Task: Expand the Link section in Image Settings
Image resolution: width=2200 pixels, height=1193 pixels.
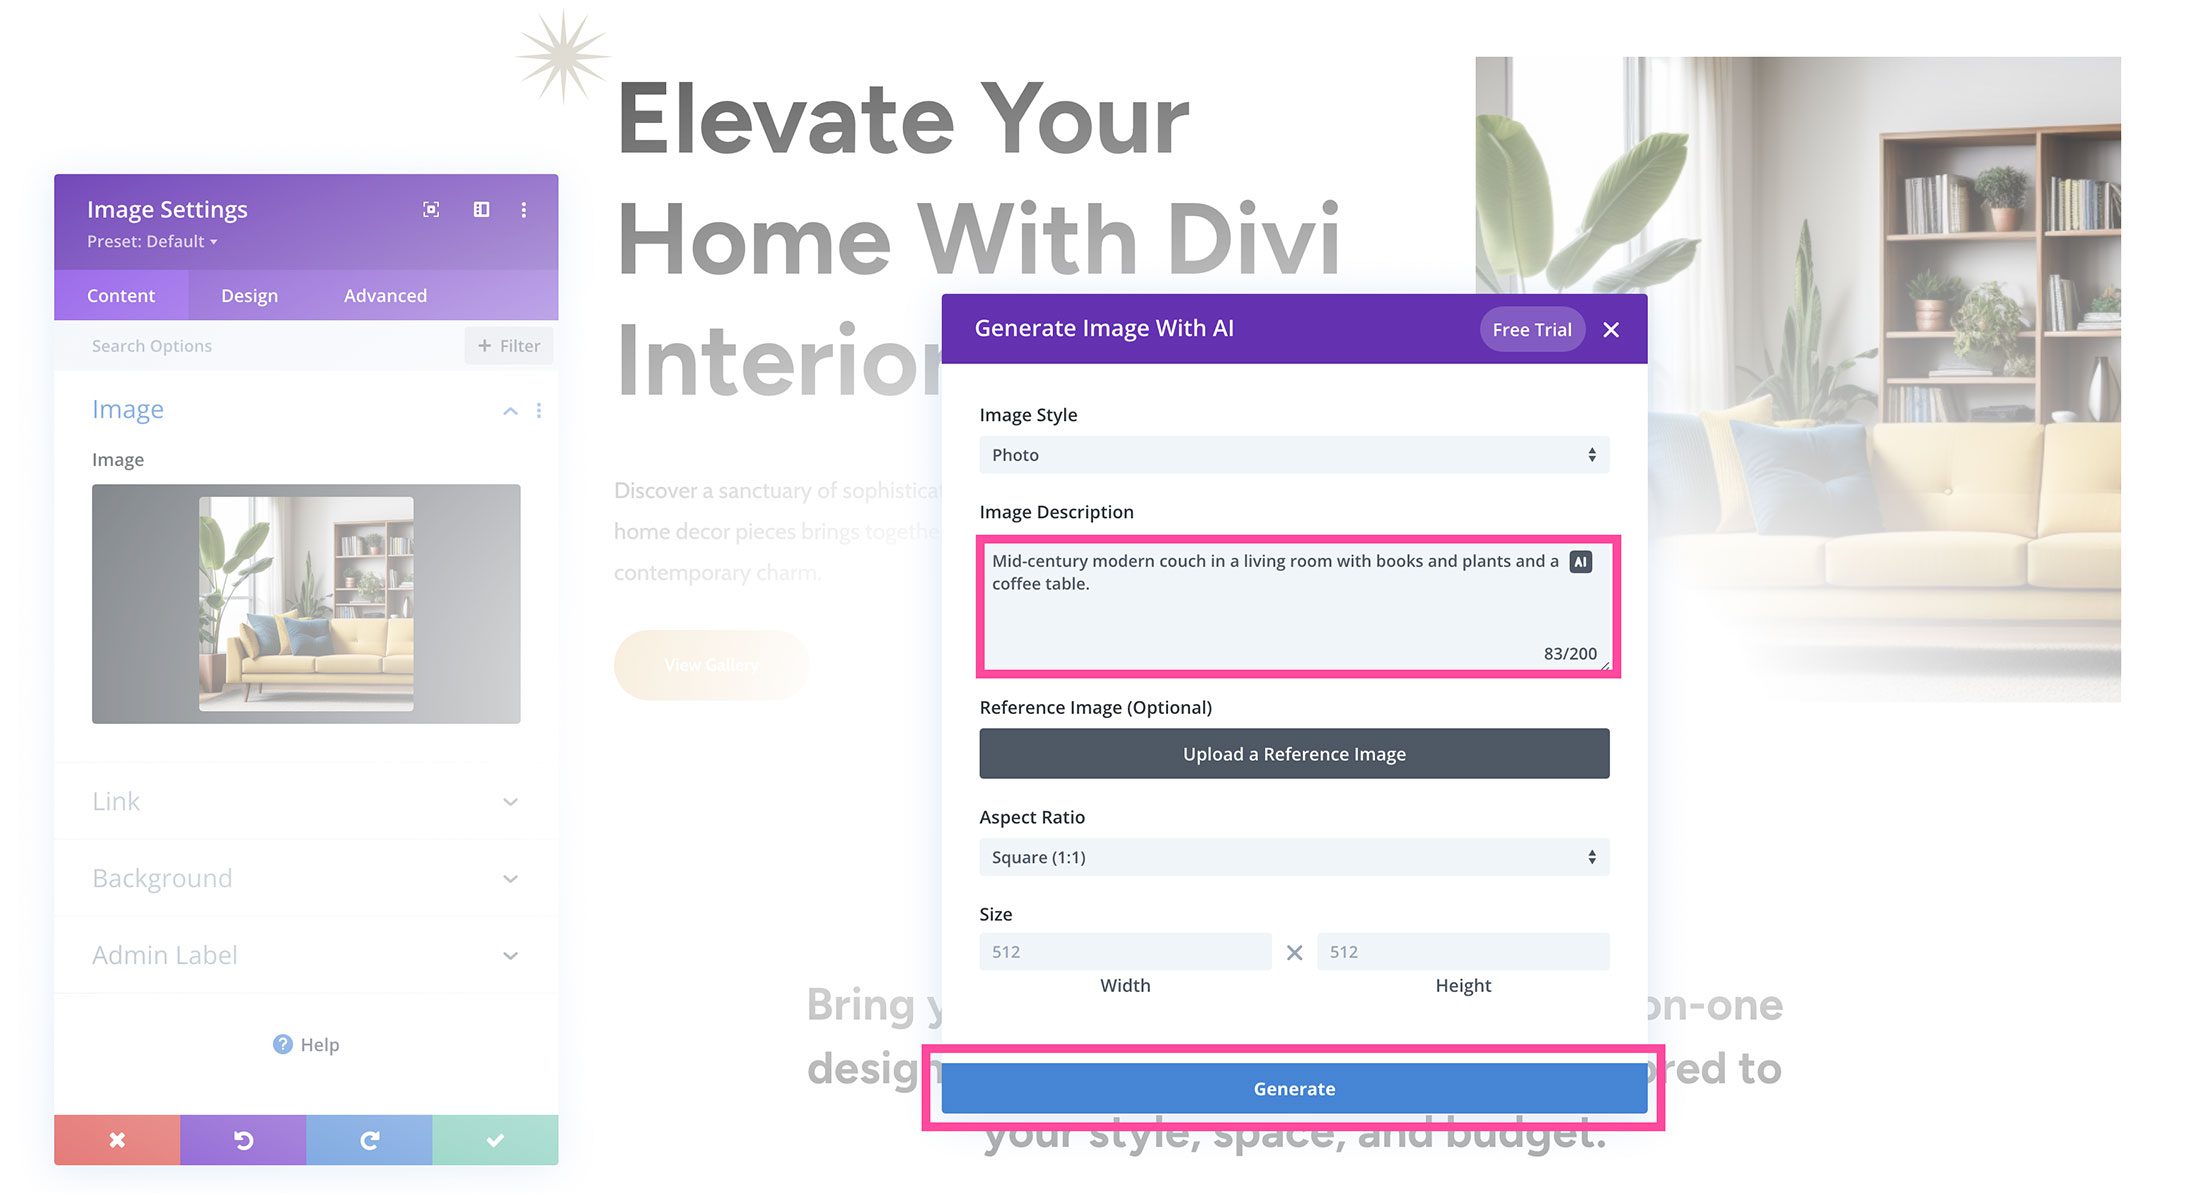Action: pyautogui.click(x=304, y=801)
